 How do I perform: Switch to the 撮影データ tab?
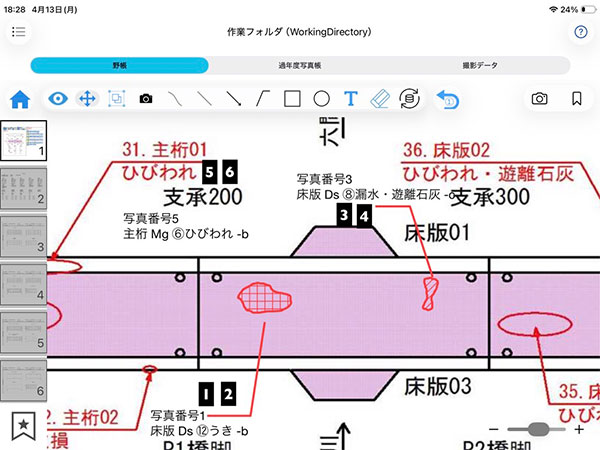coord(480,65)
